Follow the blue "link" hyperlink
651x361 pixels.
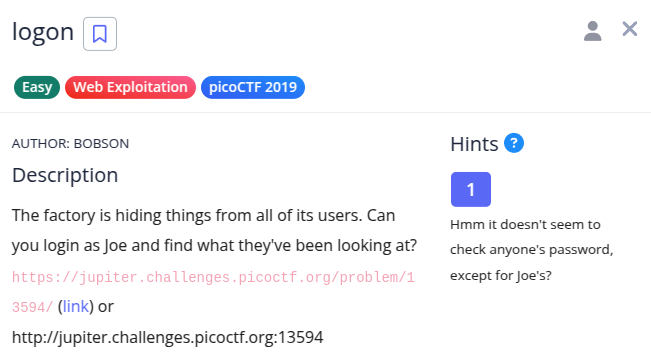point(76,307)
